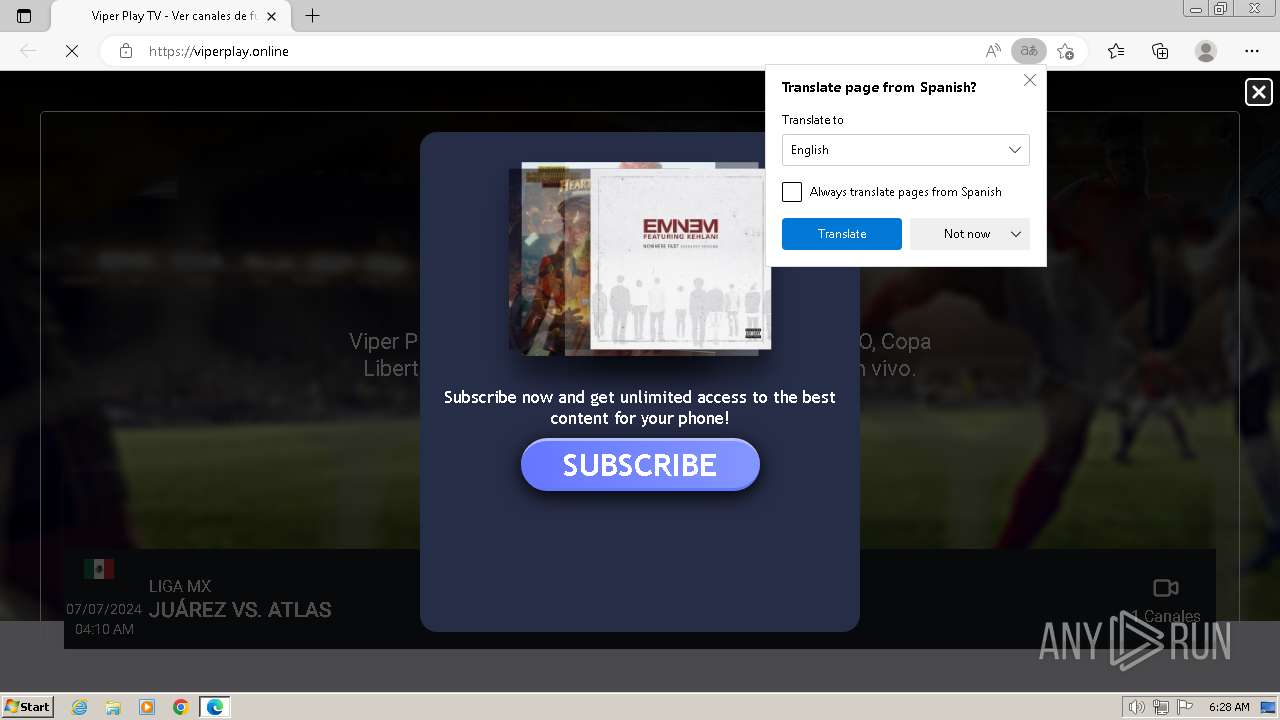Click the network tray icon
The image size is (1280, 720).
point(1161,707)
